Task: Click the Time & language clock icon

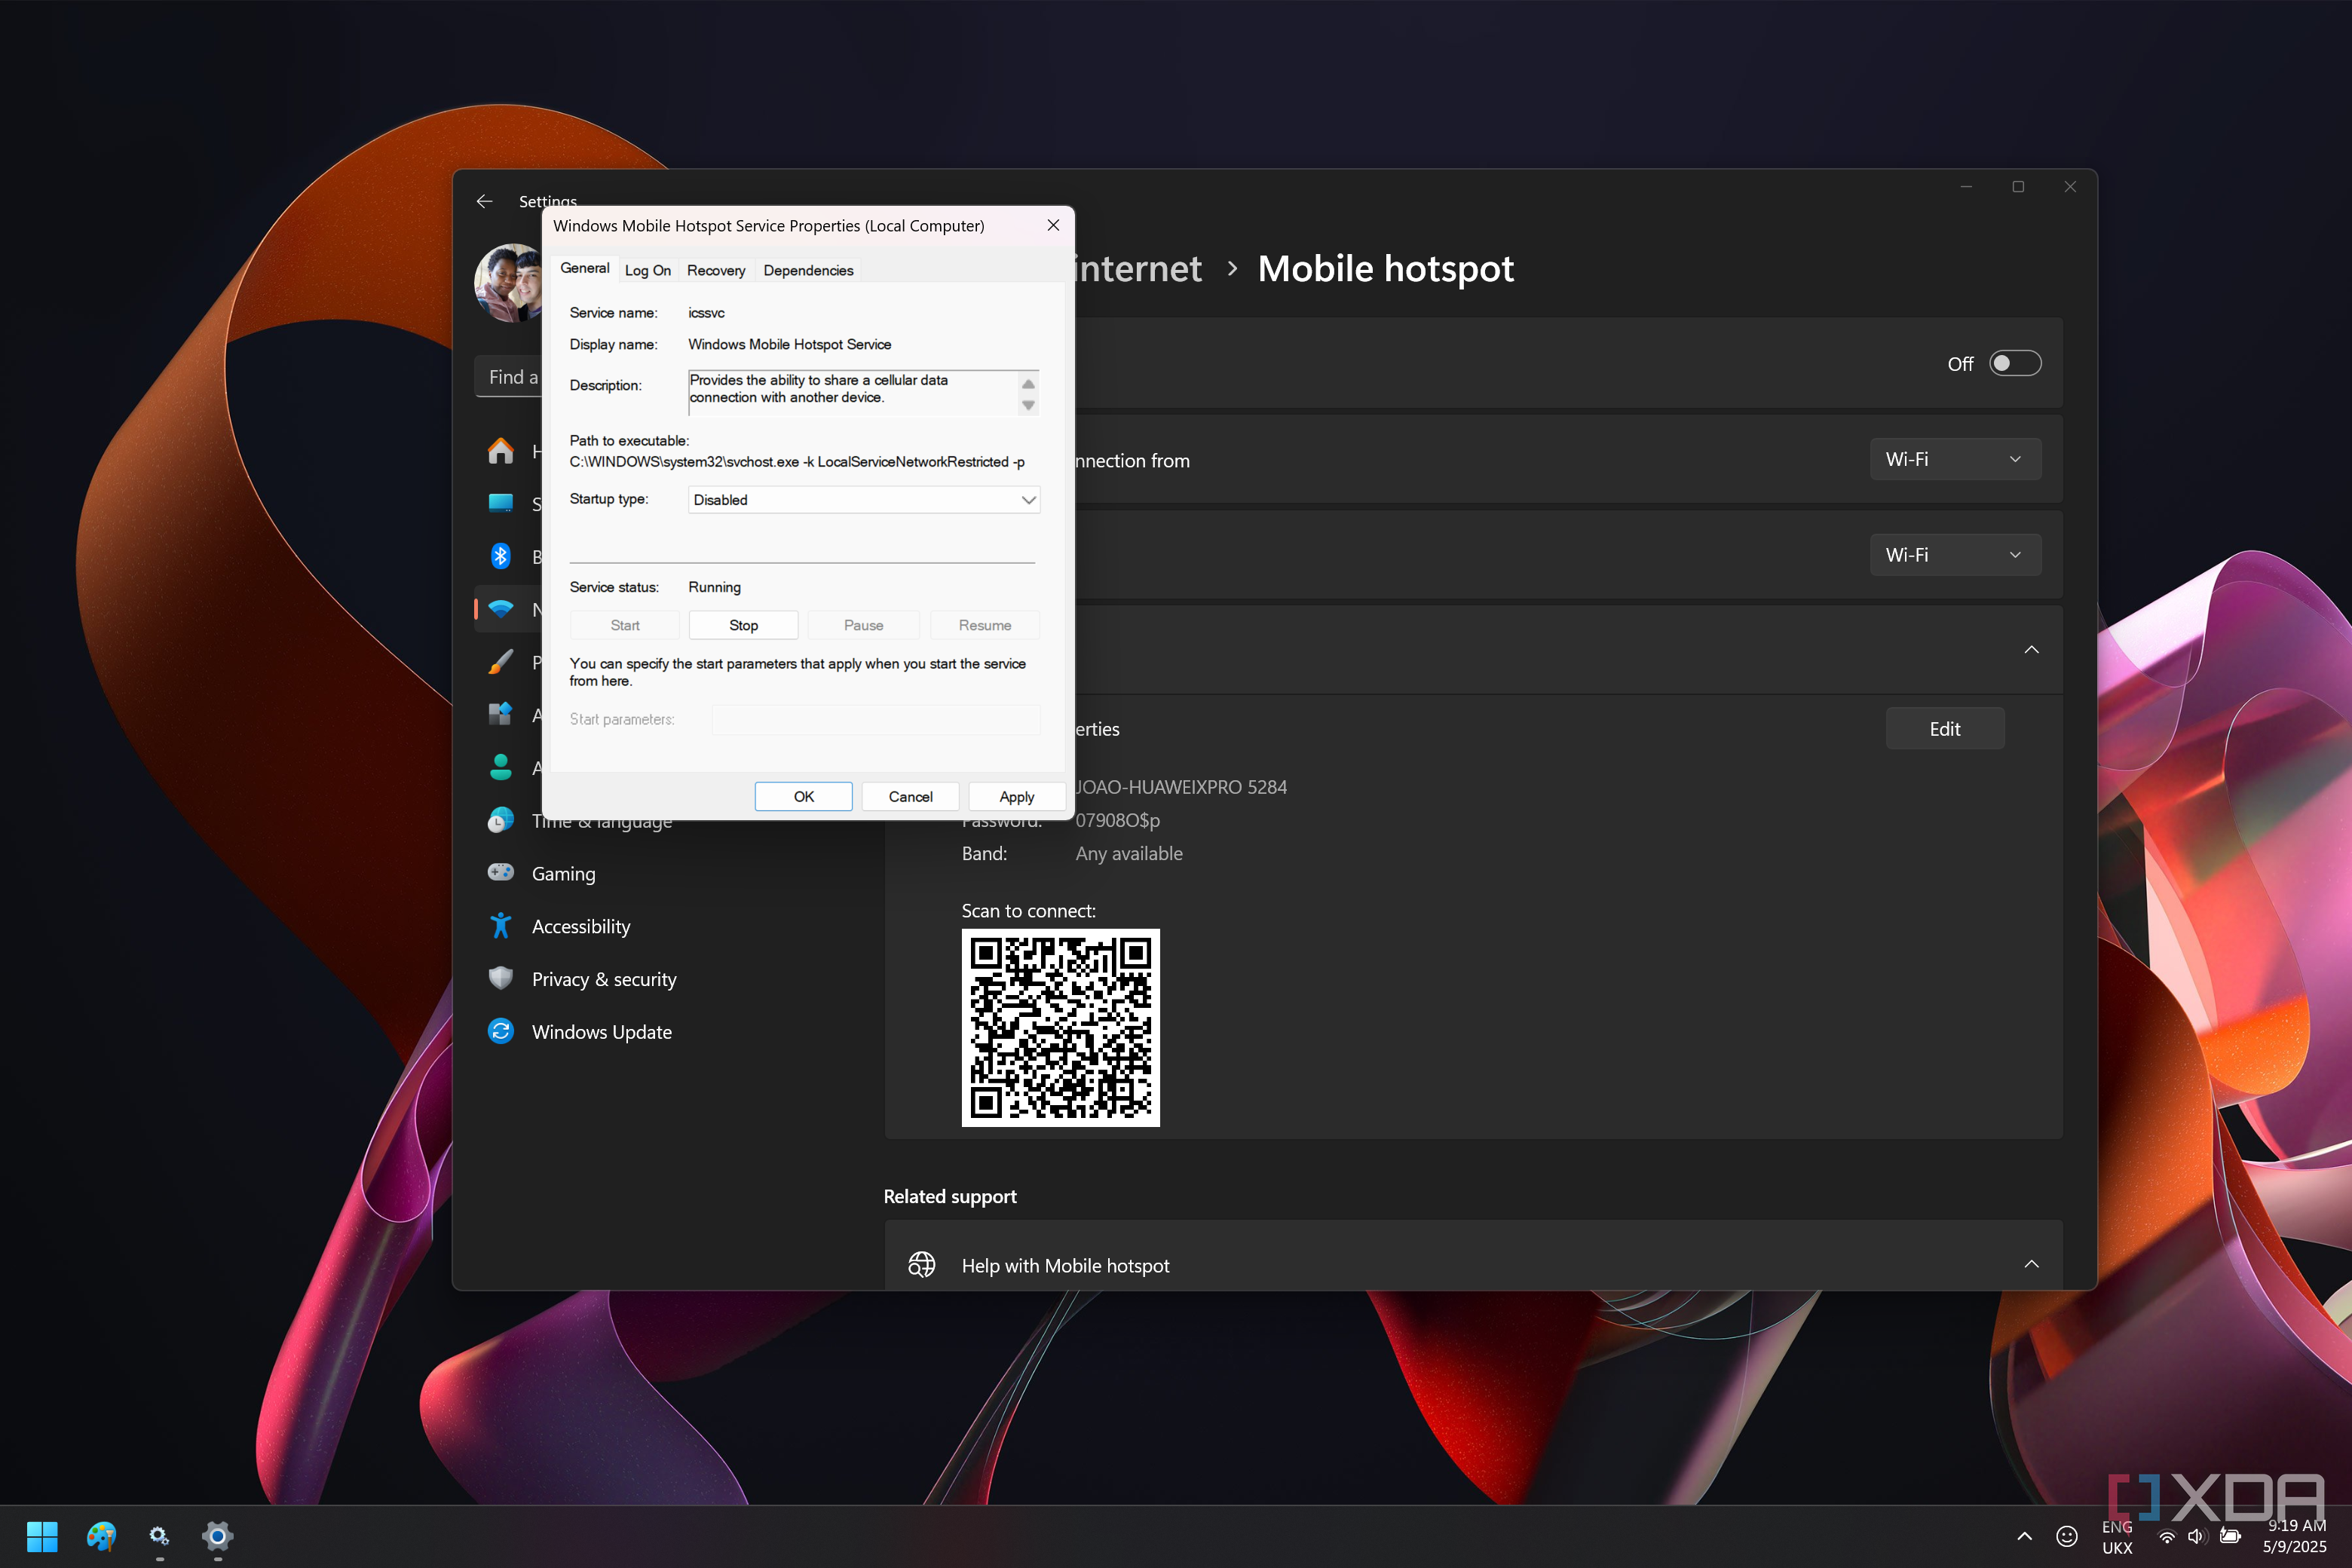Action: click(501, 820)
